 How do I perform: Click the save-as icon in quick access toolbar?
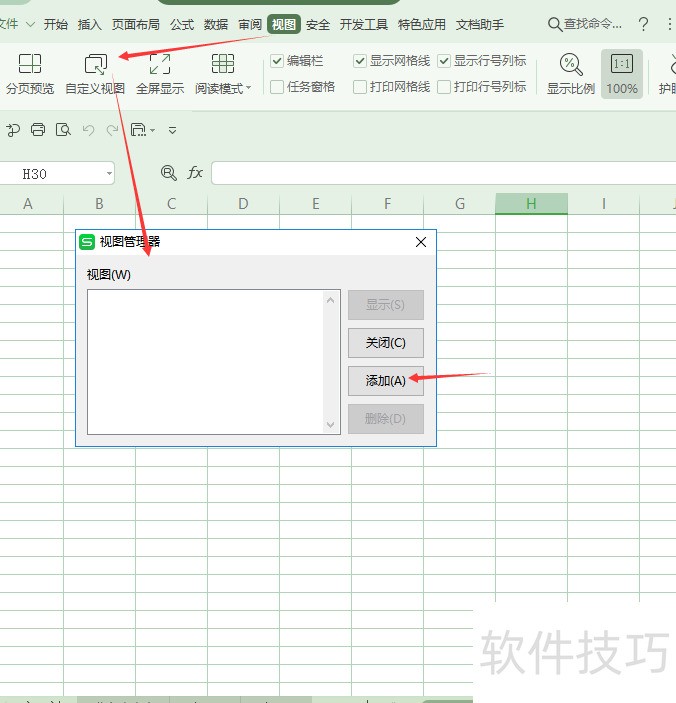[138, 130]
